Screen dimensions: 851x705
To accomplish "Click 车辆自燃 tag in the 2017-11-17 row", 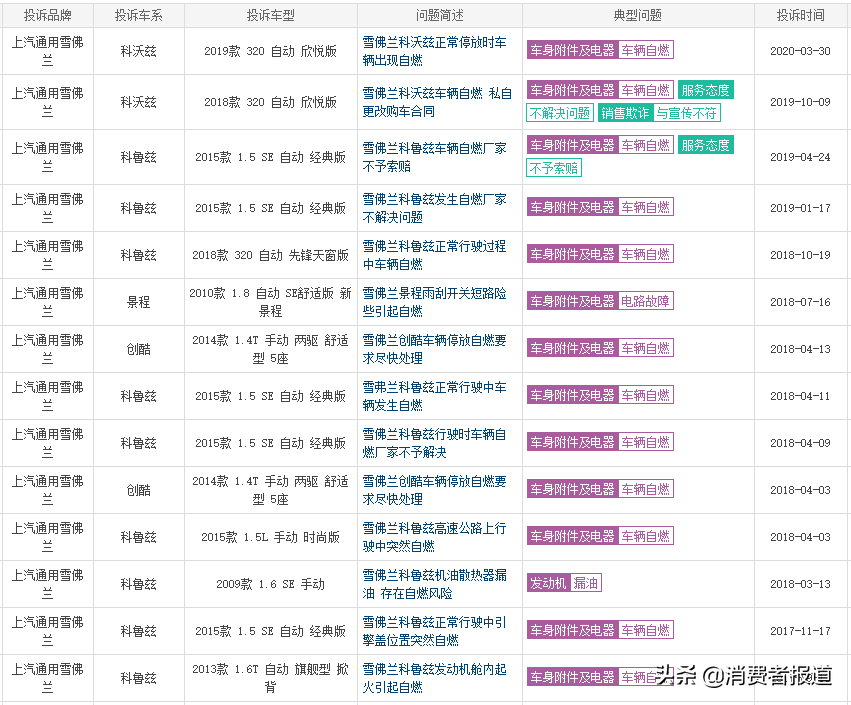I will tap(646, 630).
